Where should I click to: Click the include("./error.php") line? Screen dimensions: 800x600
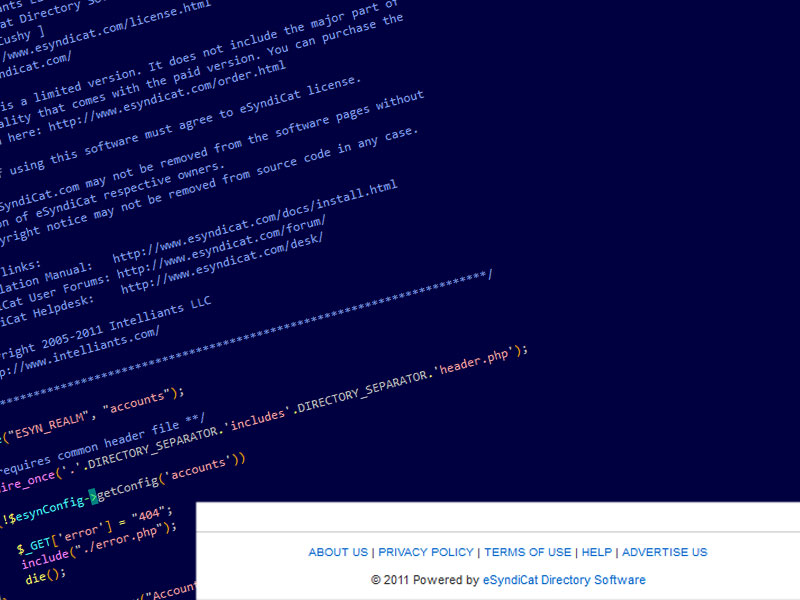[x=98, y=545]
